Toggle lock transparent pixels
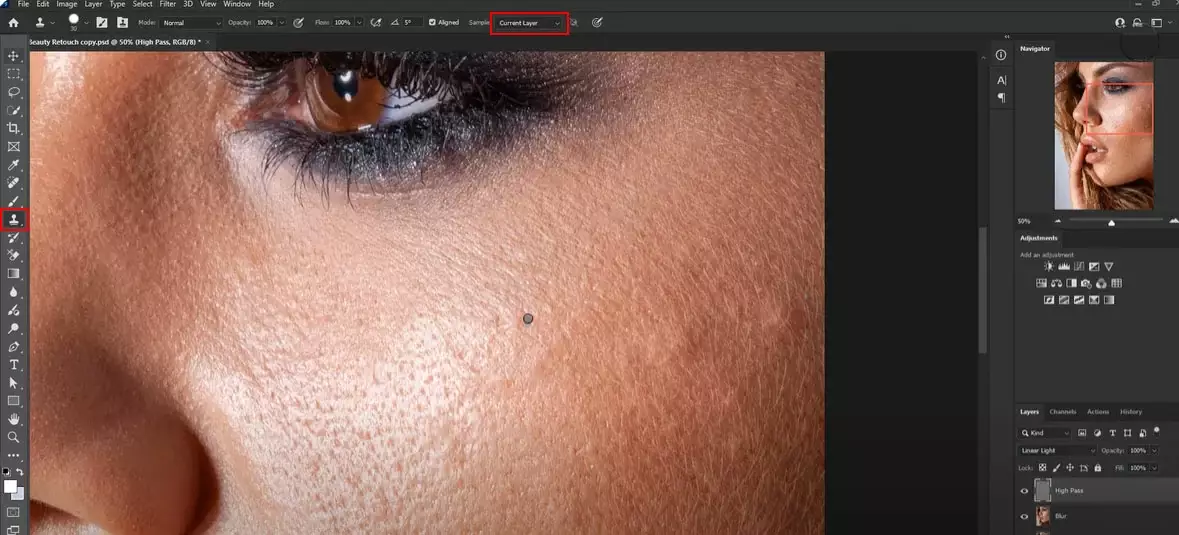The width and height of the screenshot is (1179, 535). coord(1042,467)
